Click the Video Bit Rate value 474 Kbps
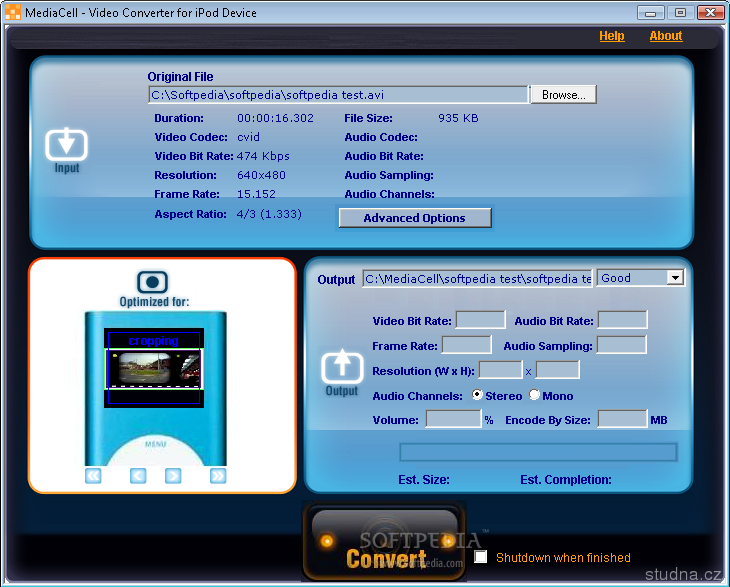730x587 pixels. pos(263,156)
